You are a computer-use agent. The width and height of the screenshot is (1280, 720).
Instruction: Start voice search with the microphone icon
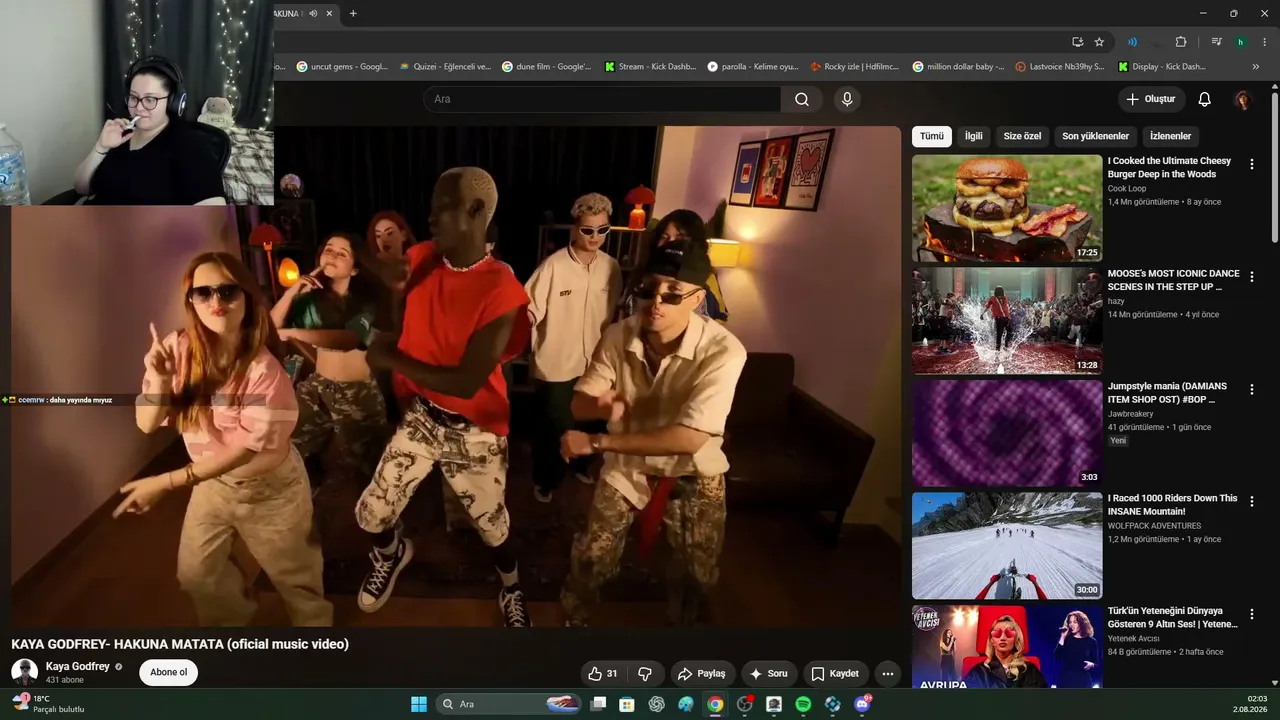(847, 99)
